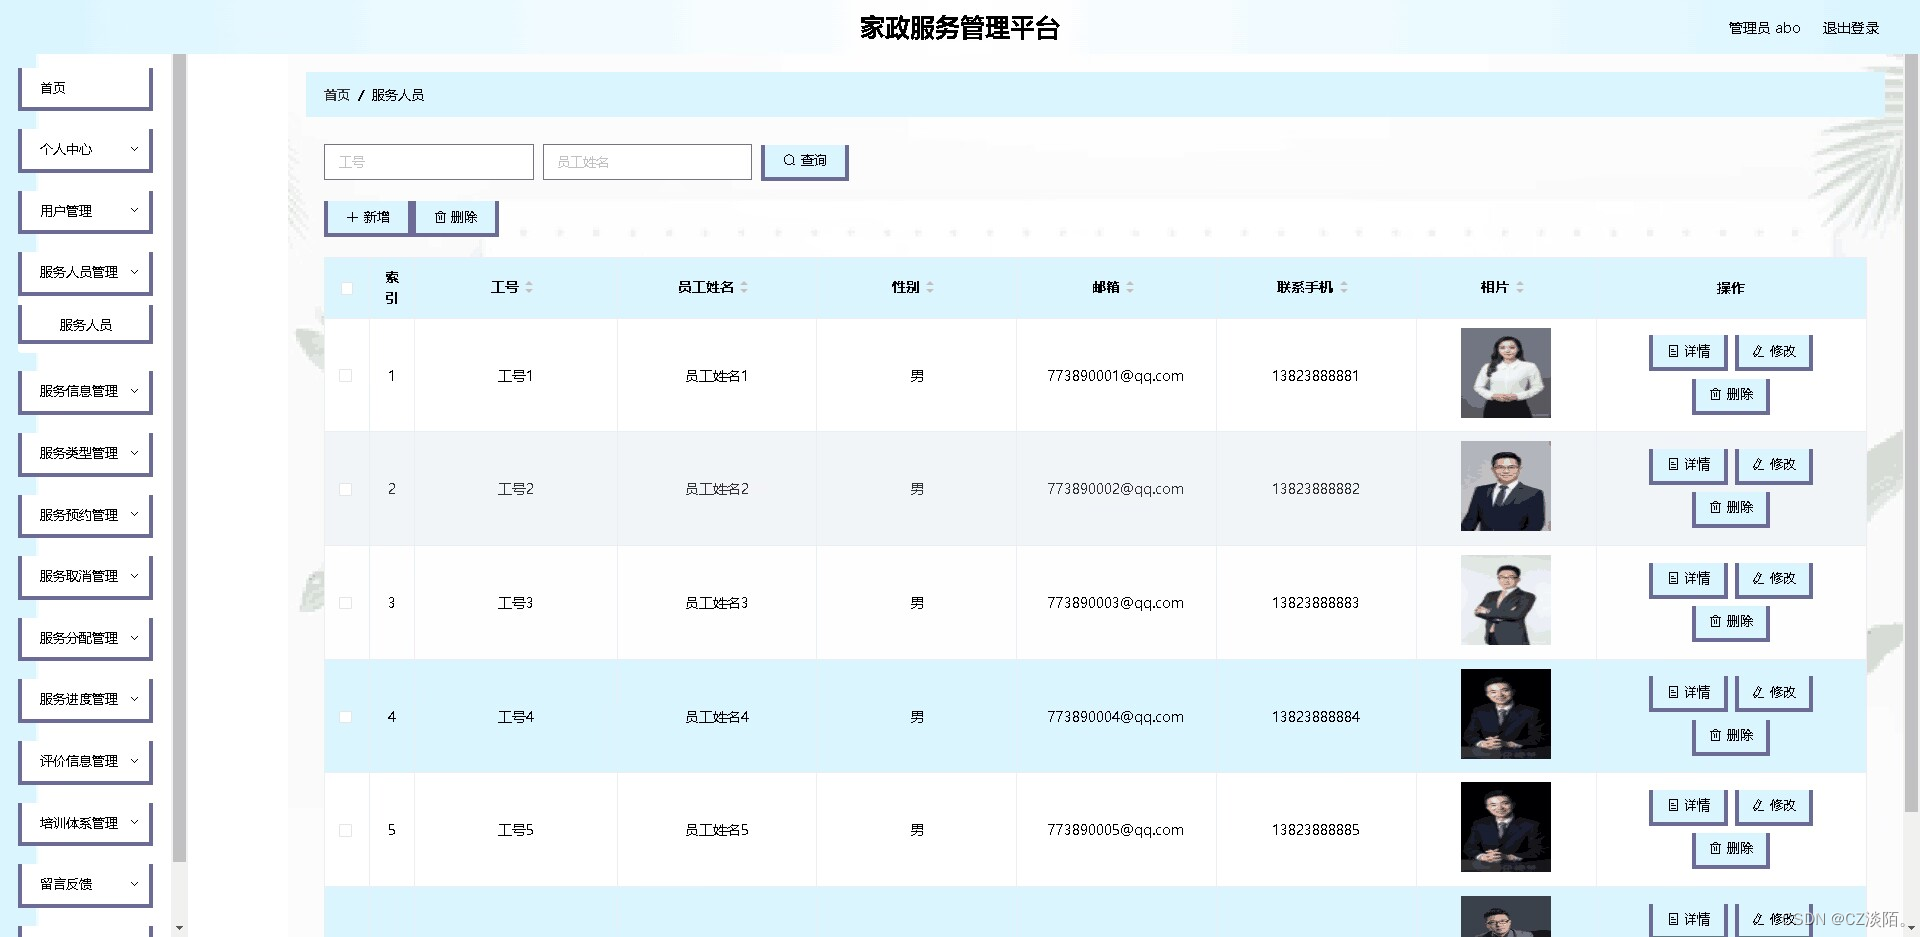The height and width of the screenshot is (937, 1920).
Task: Click 修改 pencil for 工号1 row
Action: point(1773,351)
